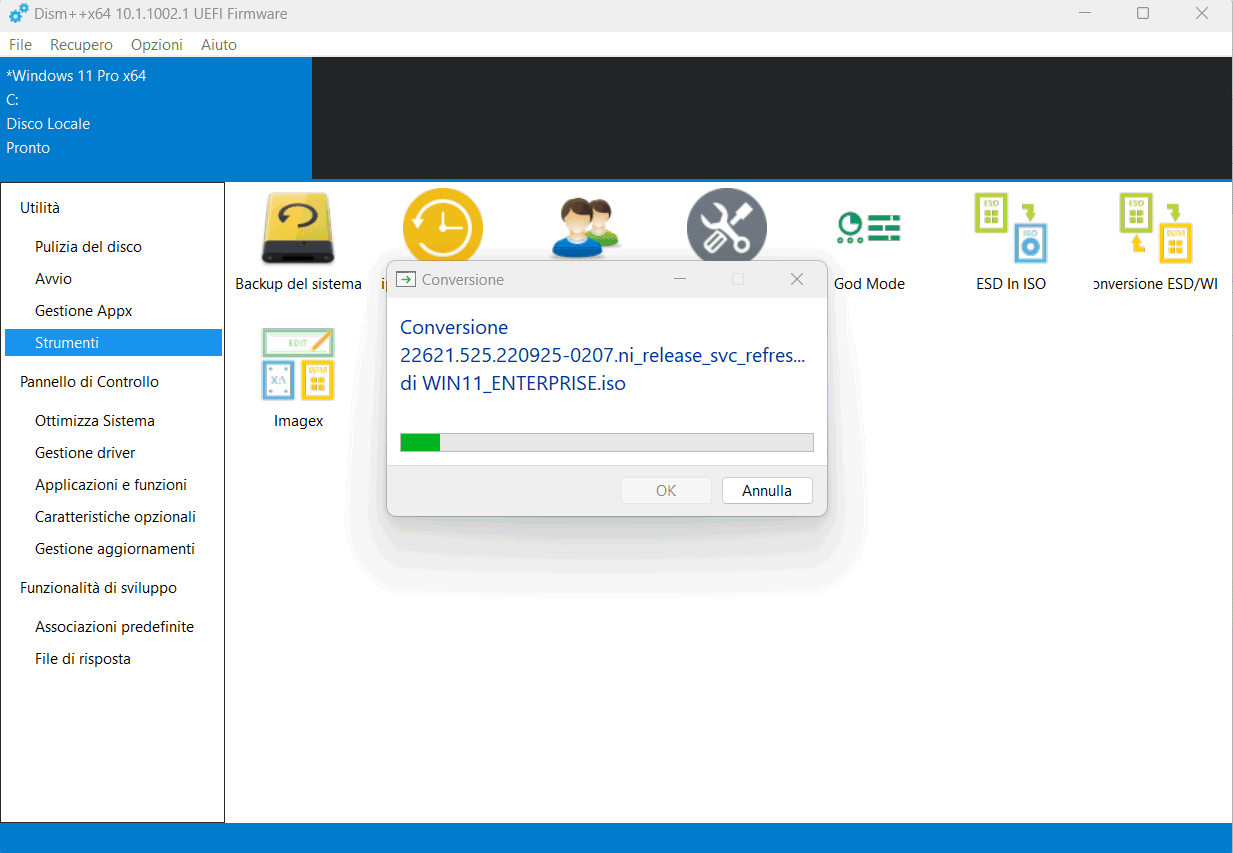Click the Disco Locale label in image tile
This screenshot has width=1233, height=853.
click(48, 124)
